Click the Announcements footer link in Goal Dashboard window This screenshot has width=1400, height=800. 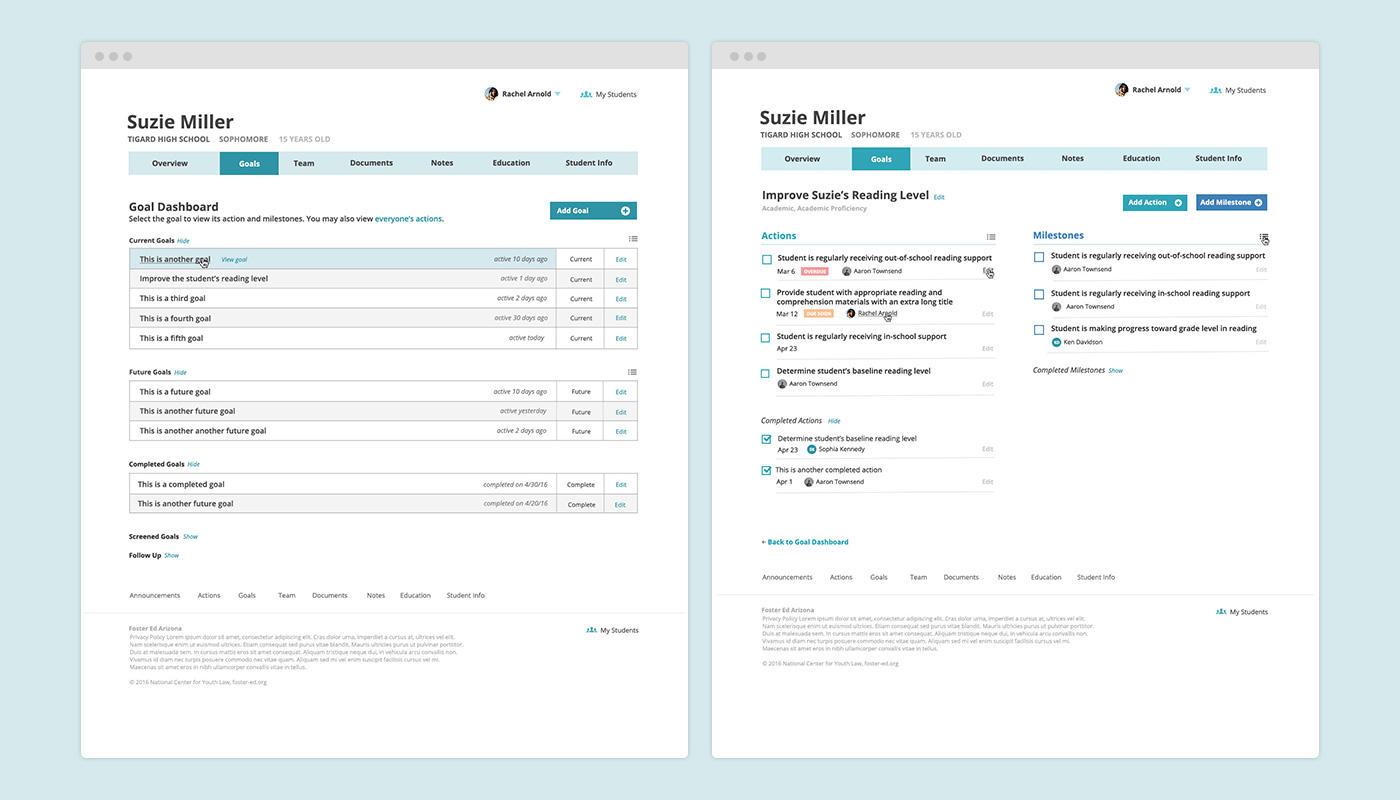[x=155, y=596]
